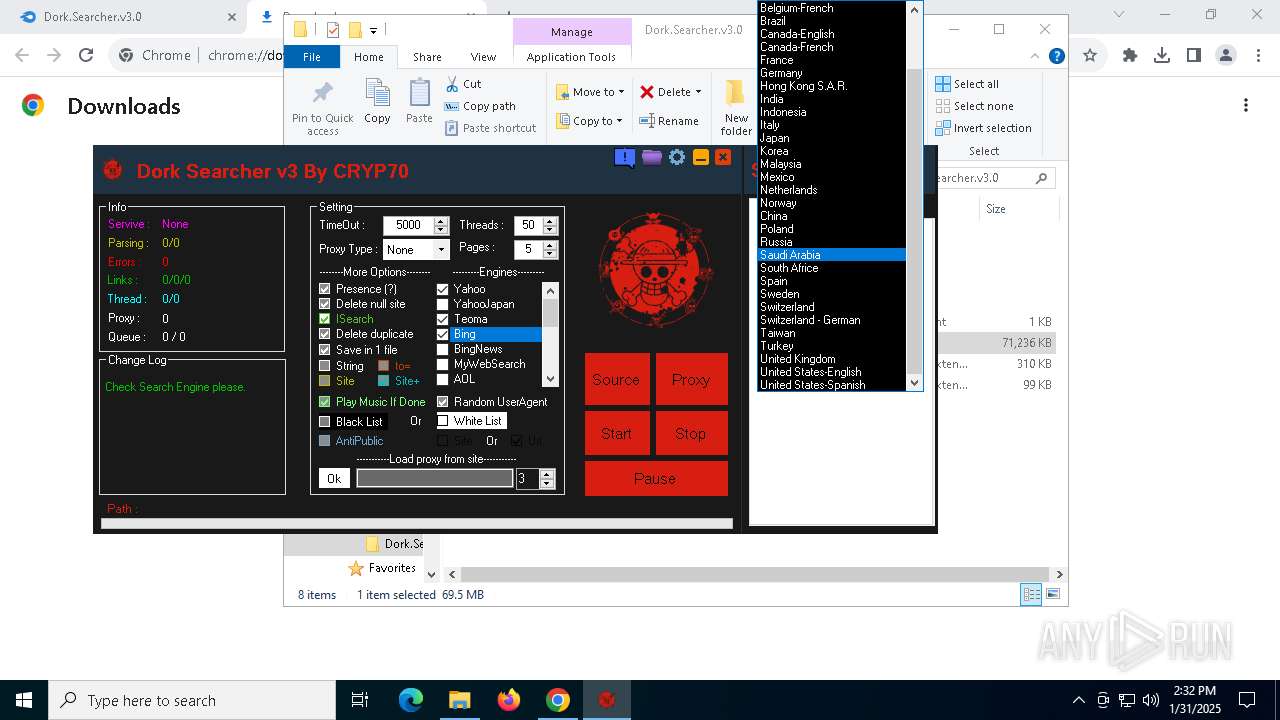Click the Copy icon in Explorer ribbon
Image resolution: width=1280 pixels, height=720 pixels.
point(377,102)
